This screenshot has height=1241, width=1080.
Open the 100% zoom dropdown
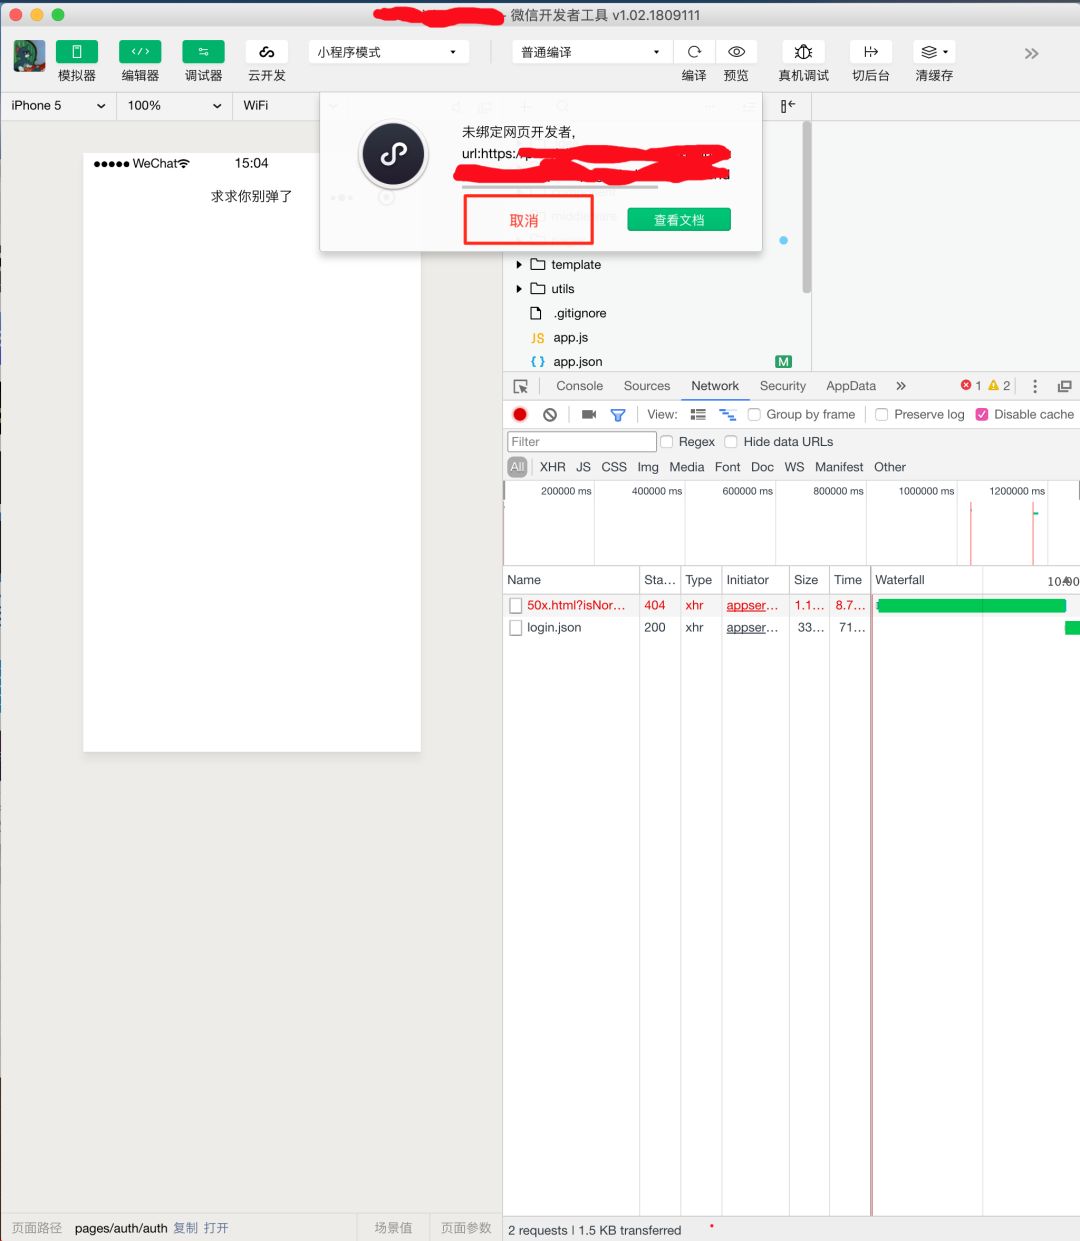174,105
